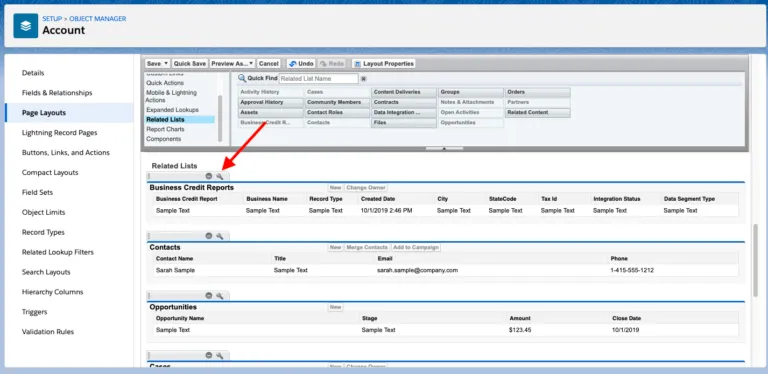Click the Object Manager stack icon
Image resolution: width=768 pixels, height=374 pixels.
[25, 25]
